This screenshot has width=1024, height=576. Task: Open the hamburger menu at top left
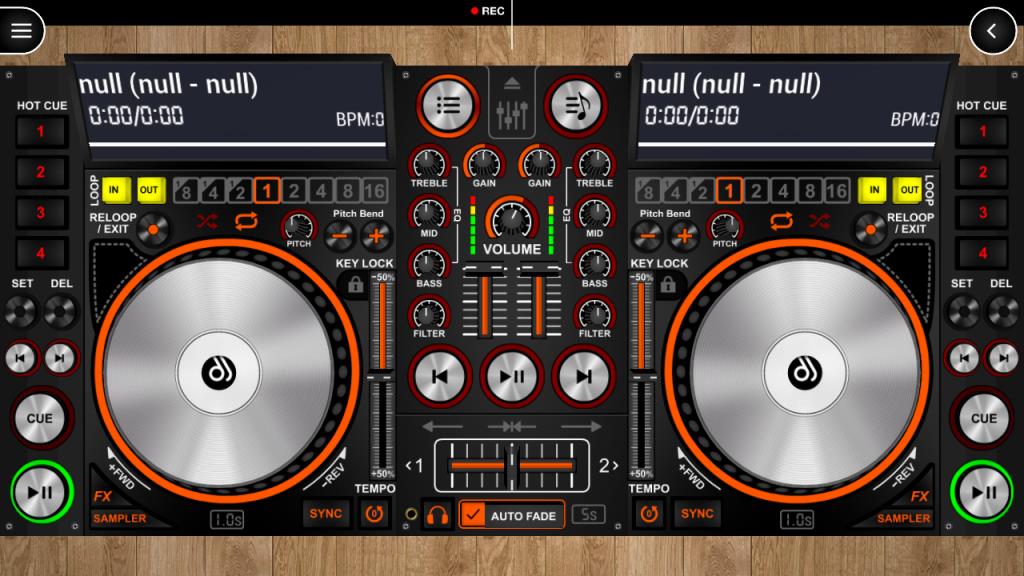20,30
